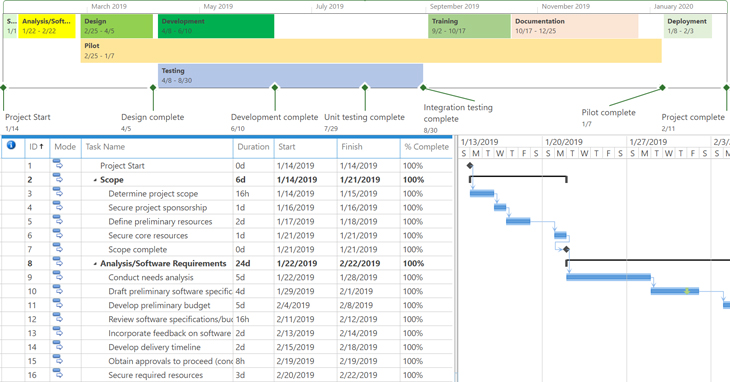
Task: Select the blue Testing timeline bar
Action: [x=291, y=76]
